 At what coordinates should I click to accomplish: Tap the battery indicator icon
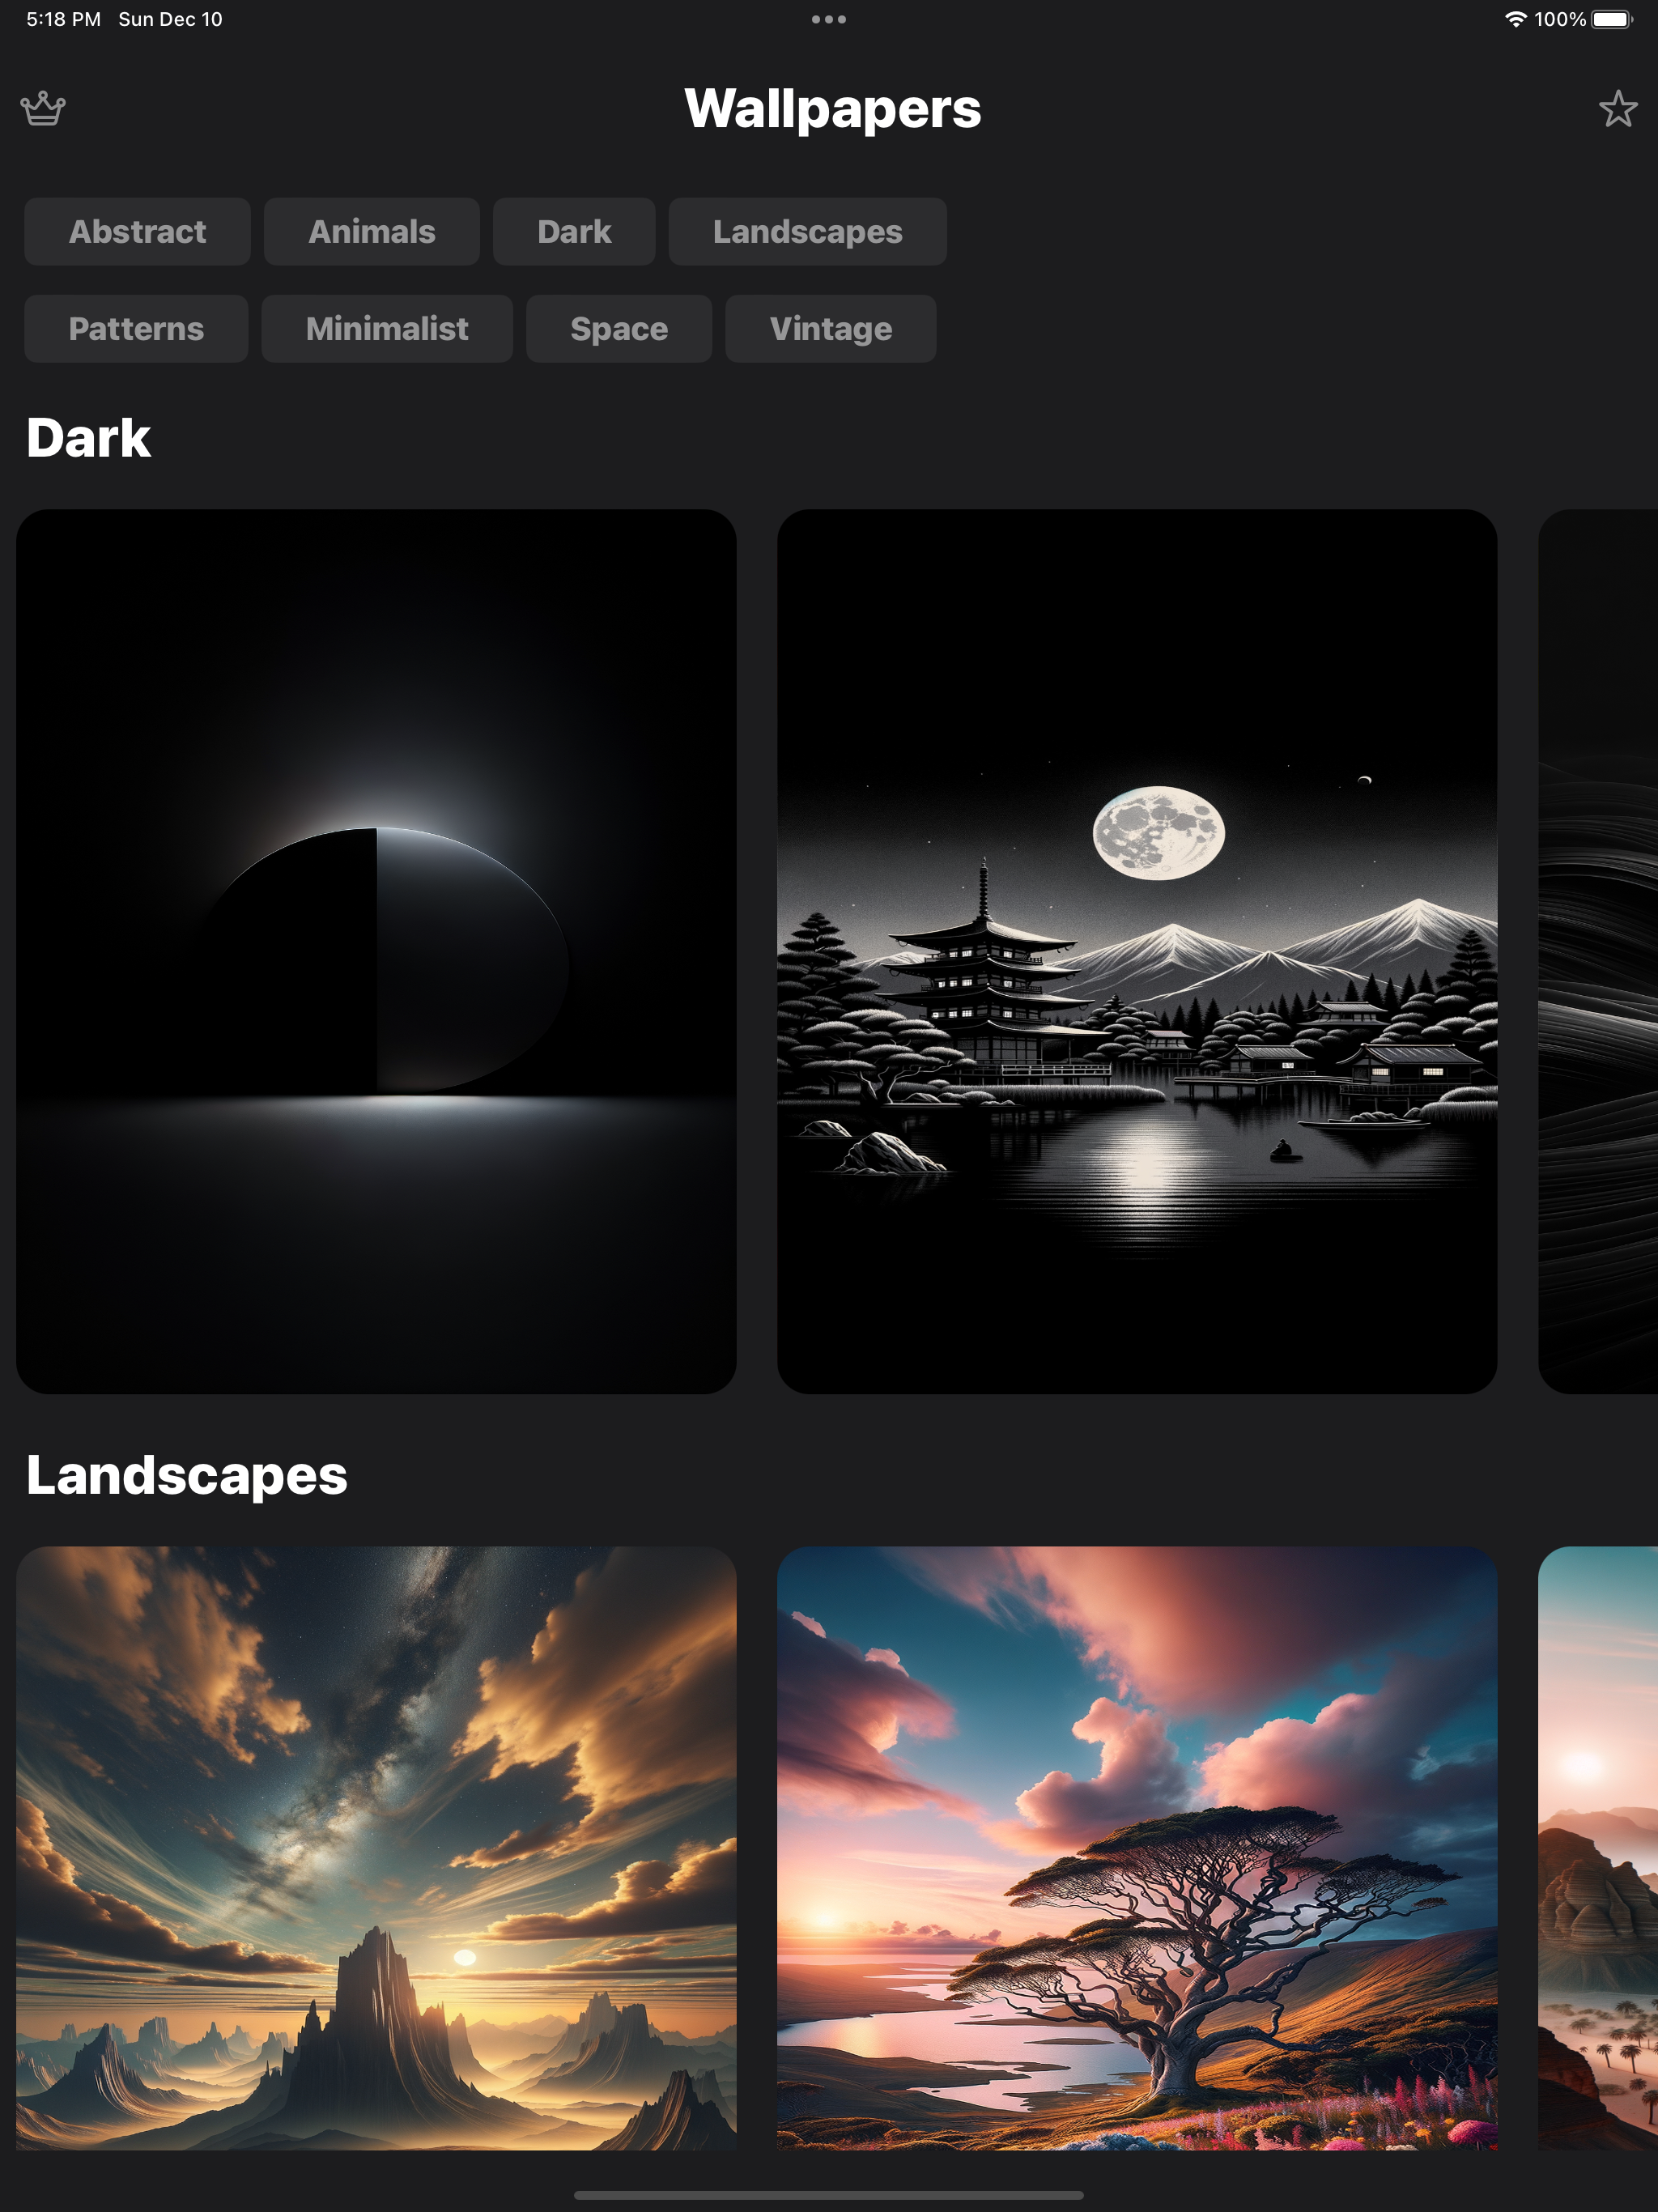point(1612,19)
